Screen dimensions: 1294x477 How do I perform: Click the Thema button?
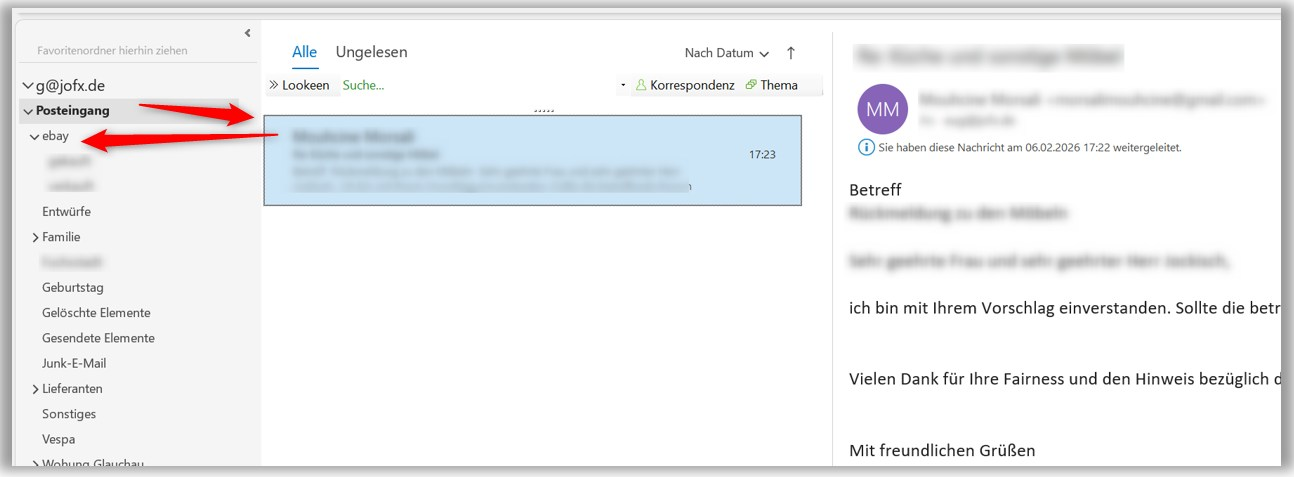[x=771, y=85]
